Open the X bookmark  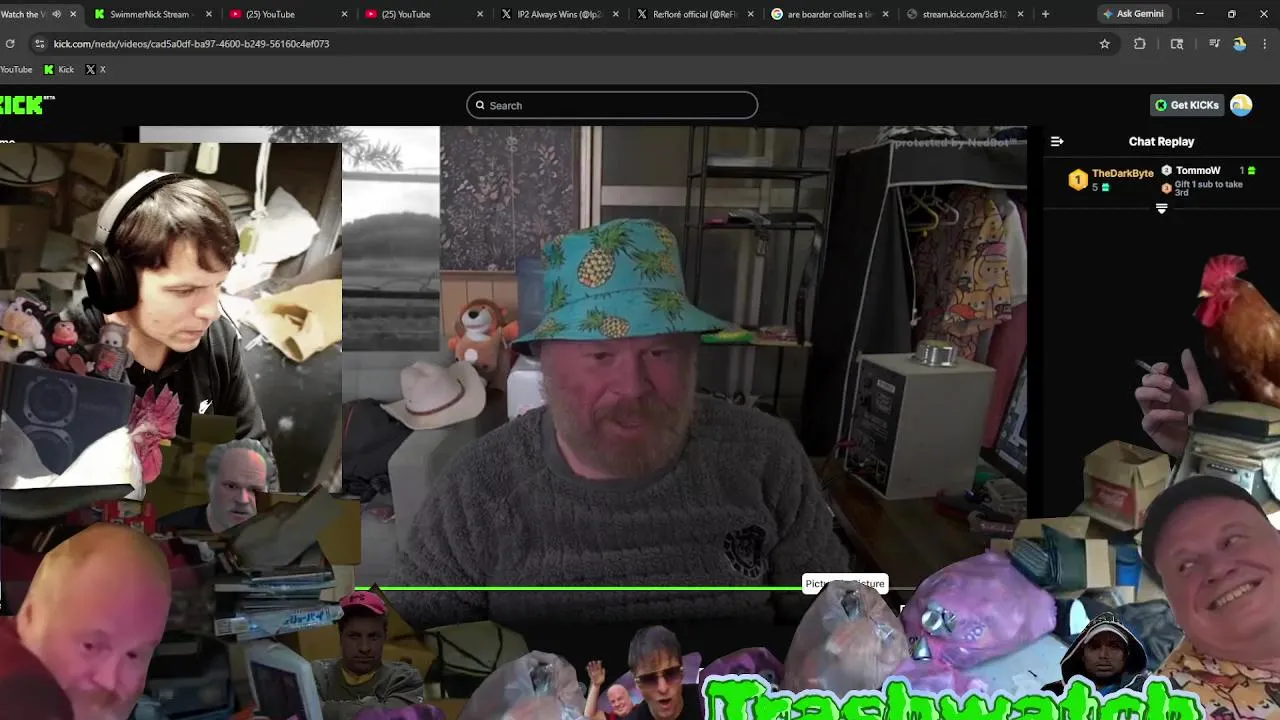tap(95, 69)
